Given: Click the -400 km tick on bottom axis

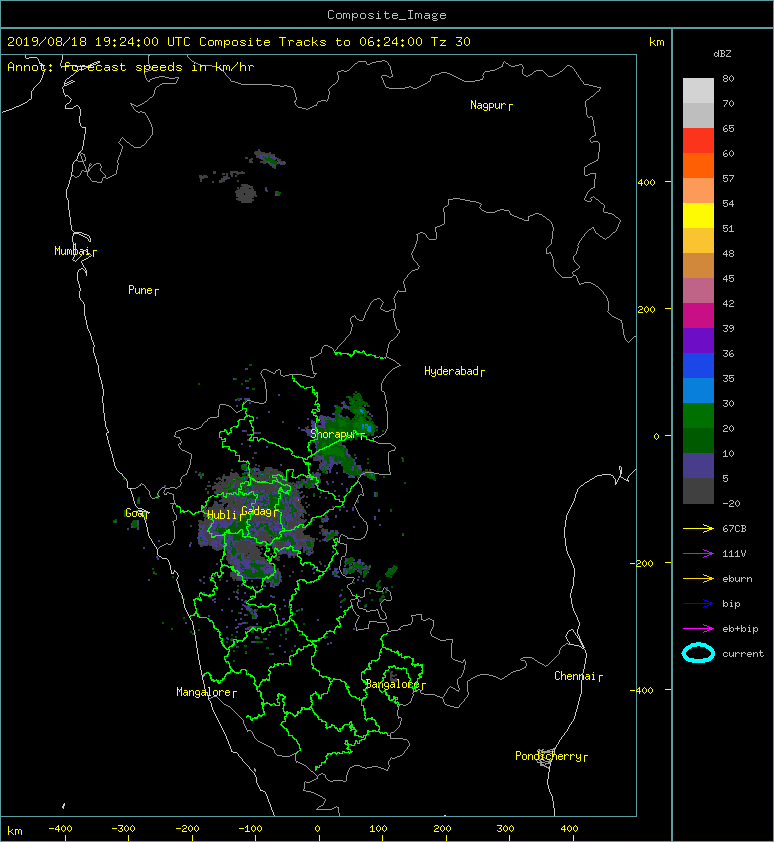Looking at the screenshot, I should [60, 829].
